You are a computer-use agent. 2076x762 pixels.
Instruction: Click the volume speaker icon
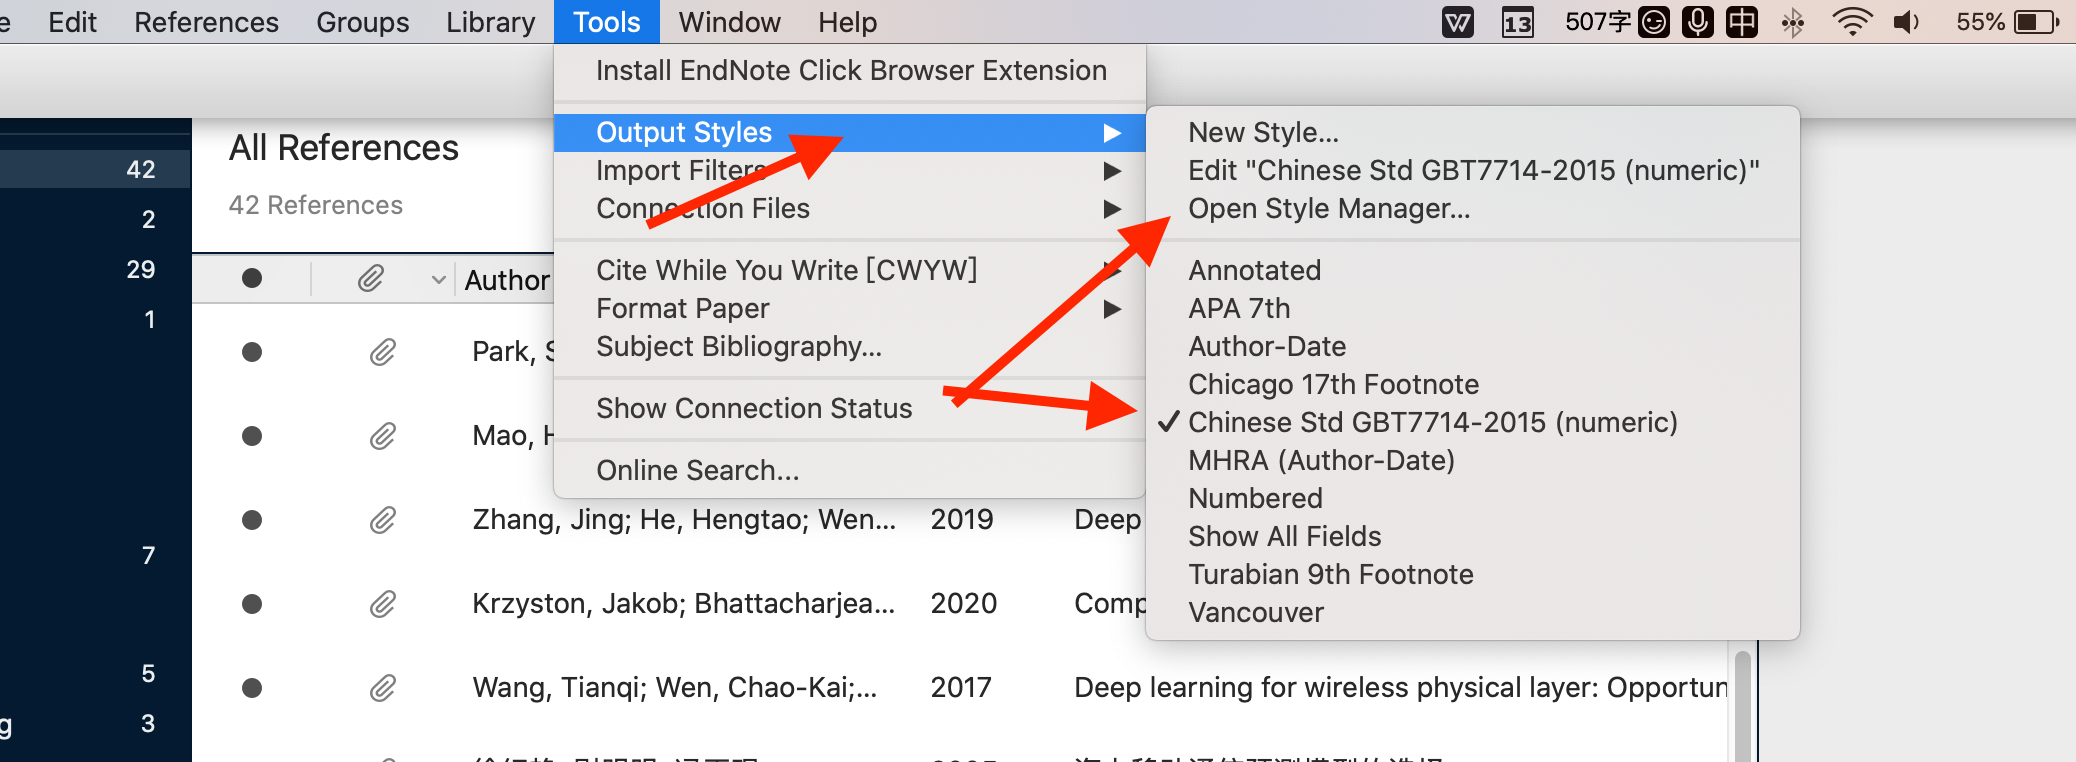coord(1907,22)
